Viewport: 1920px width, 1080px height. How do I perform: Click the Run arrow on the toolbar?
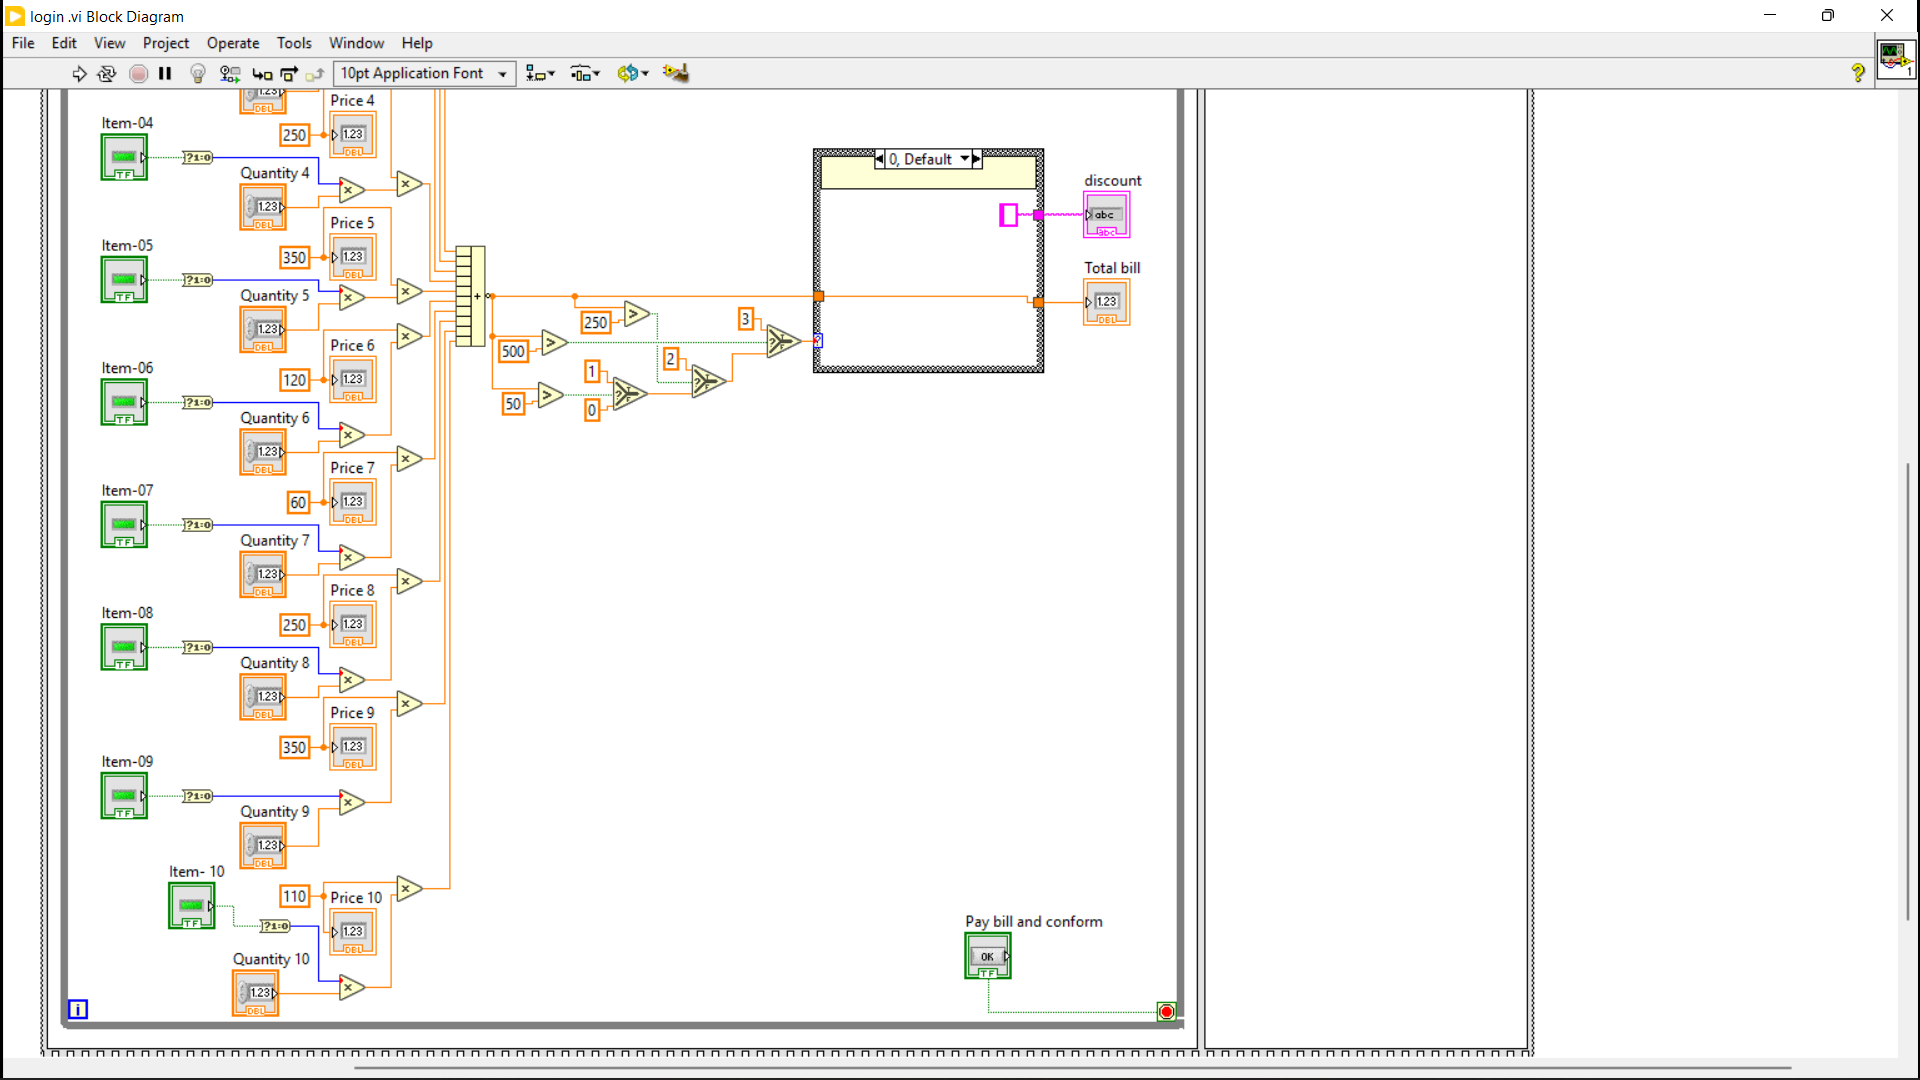79,73
